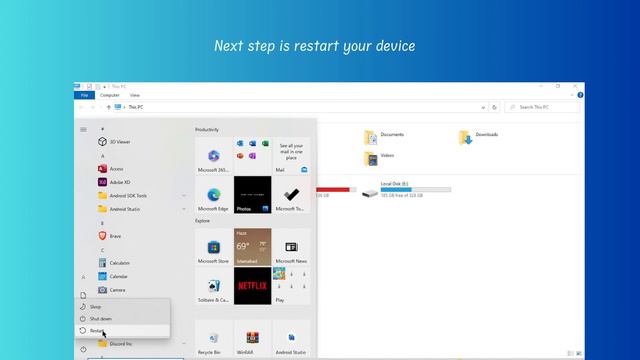Open the Local Disk drive with blue bar
Screen dimensions: 640x360
407,190
